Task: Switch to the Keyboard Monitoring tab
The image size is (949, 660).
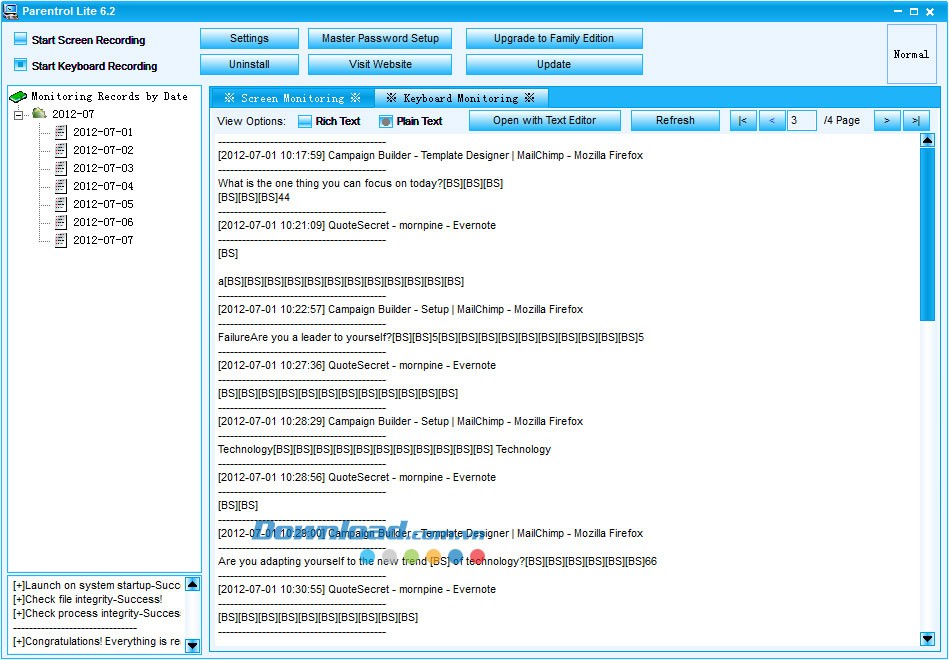Action: pos(460,98)
